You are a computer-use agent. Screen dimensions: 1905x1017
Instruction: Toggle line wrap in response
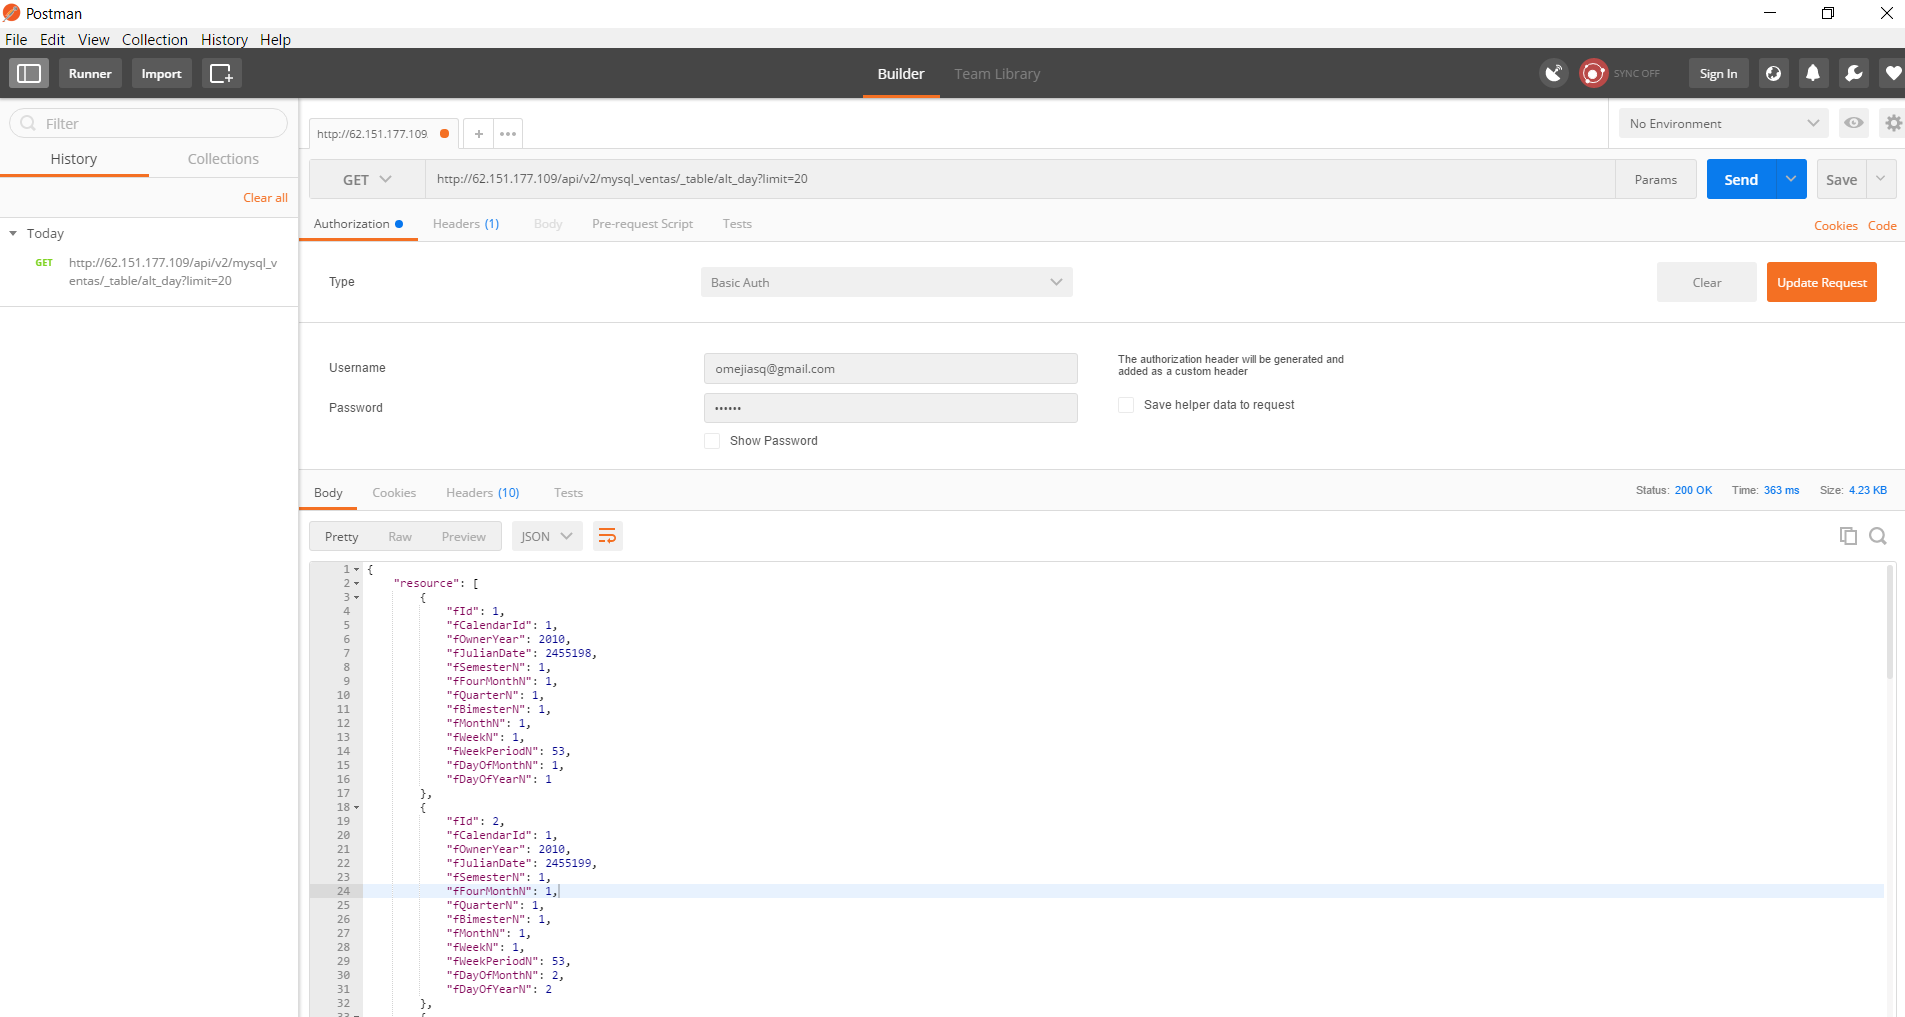coord(607,536)
